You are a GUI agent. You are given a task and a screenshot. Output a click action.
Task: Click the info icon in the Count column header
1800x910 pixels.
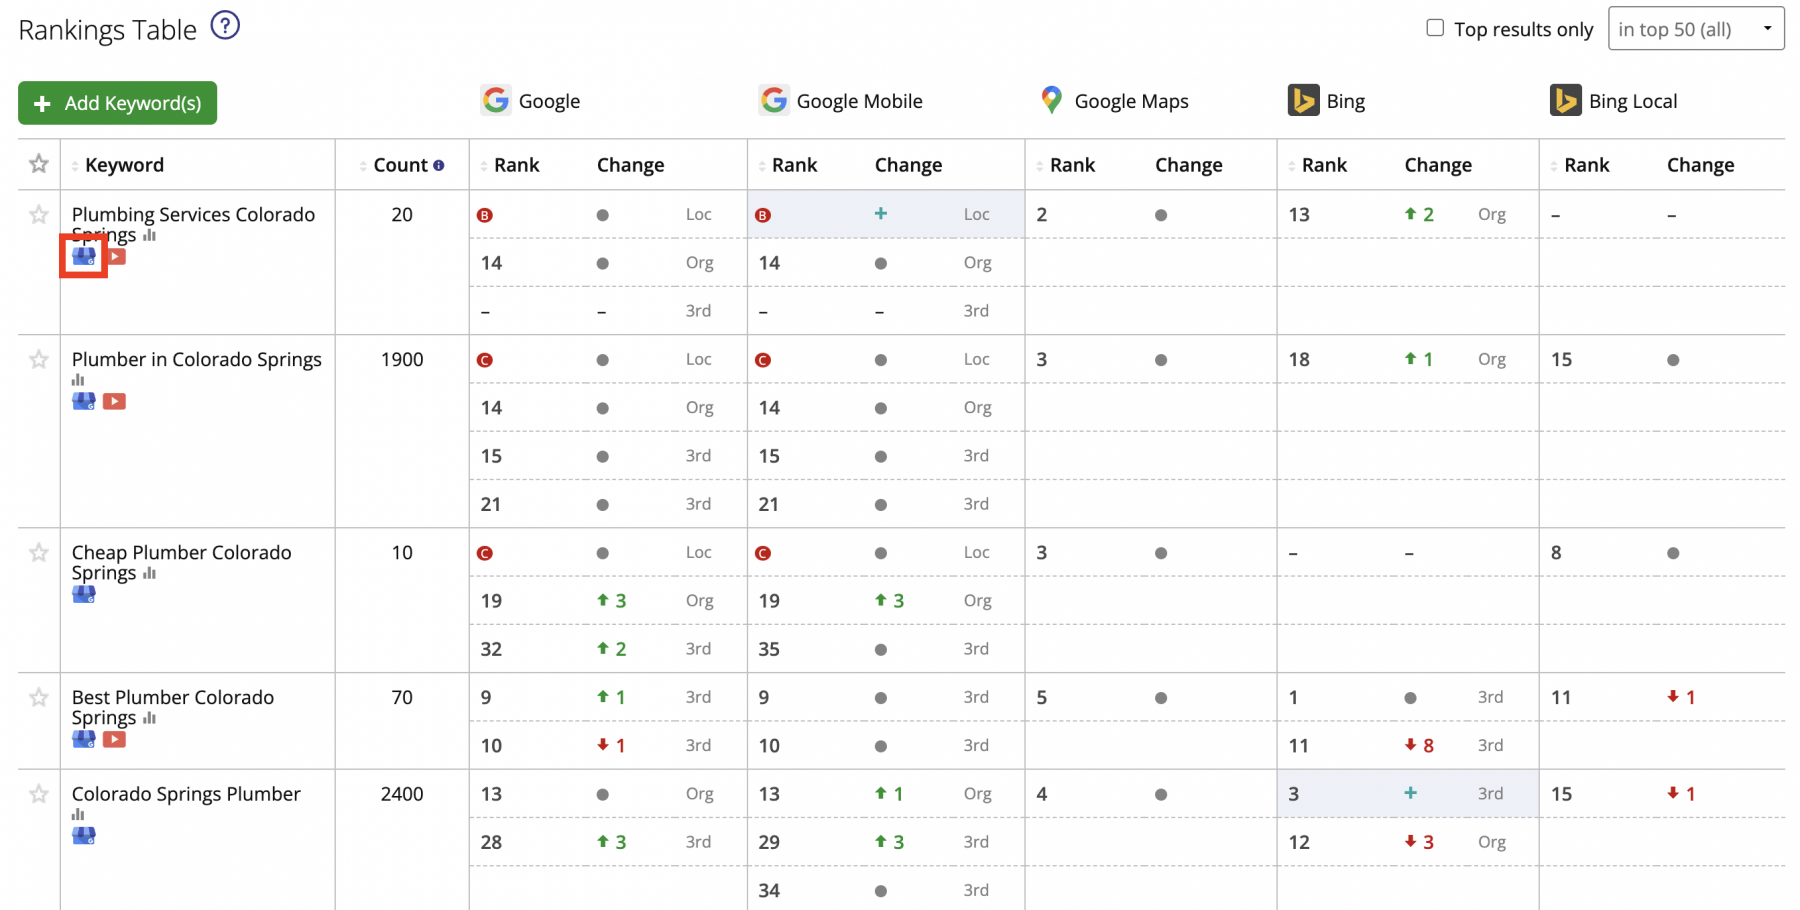(x=440, y=164)
